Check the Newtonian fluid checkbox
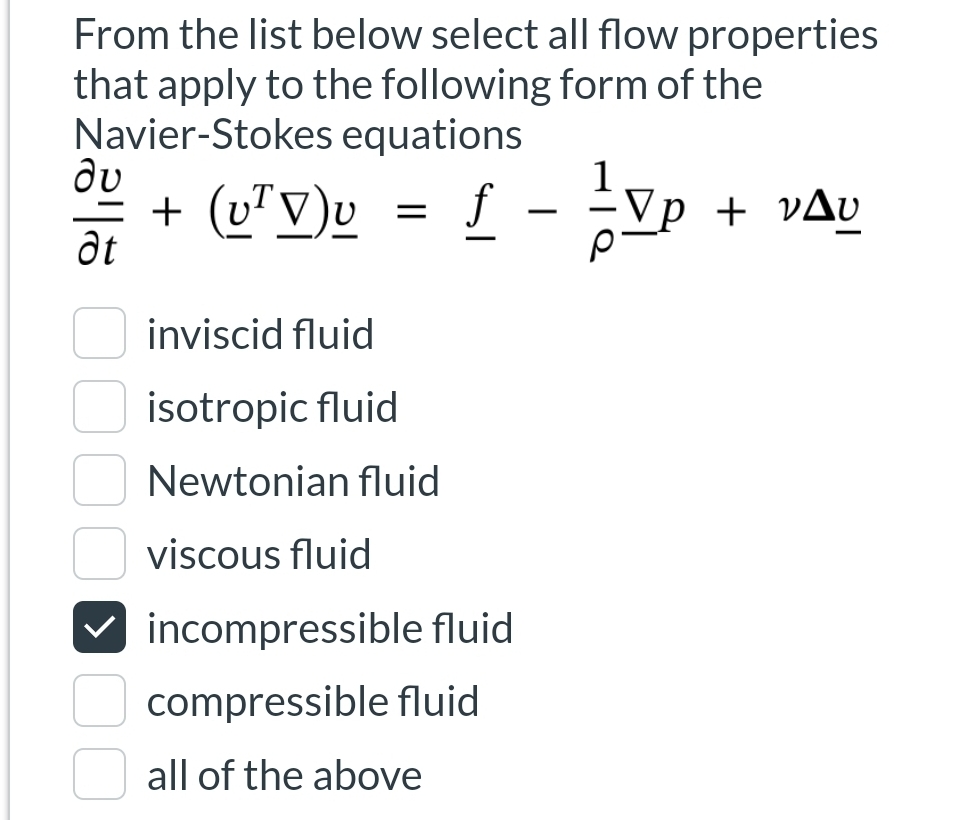This screenshot has width=954, height=820. [99, 481]
